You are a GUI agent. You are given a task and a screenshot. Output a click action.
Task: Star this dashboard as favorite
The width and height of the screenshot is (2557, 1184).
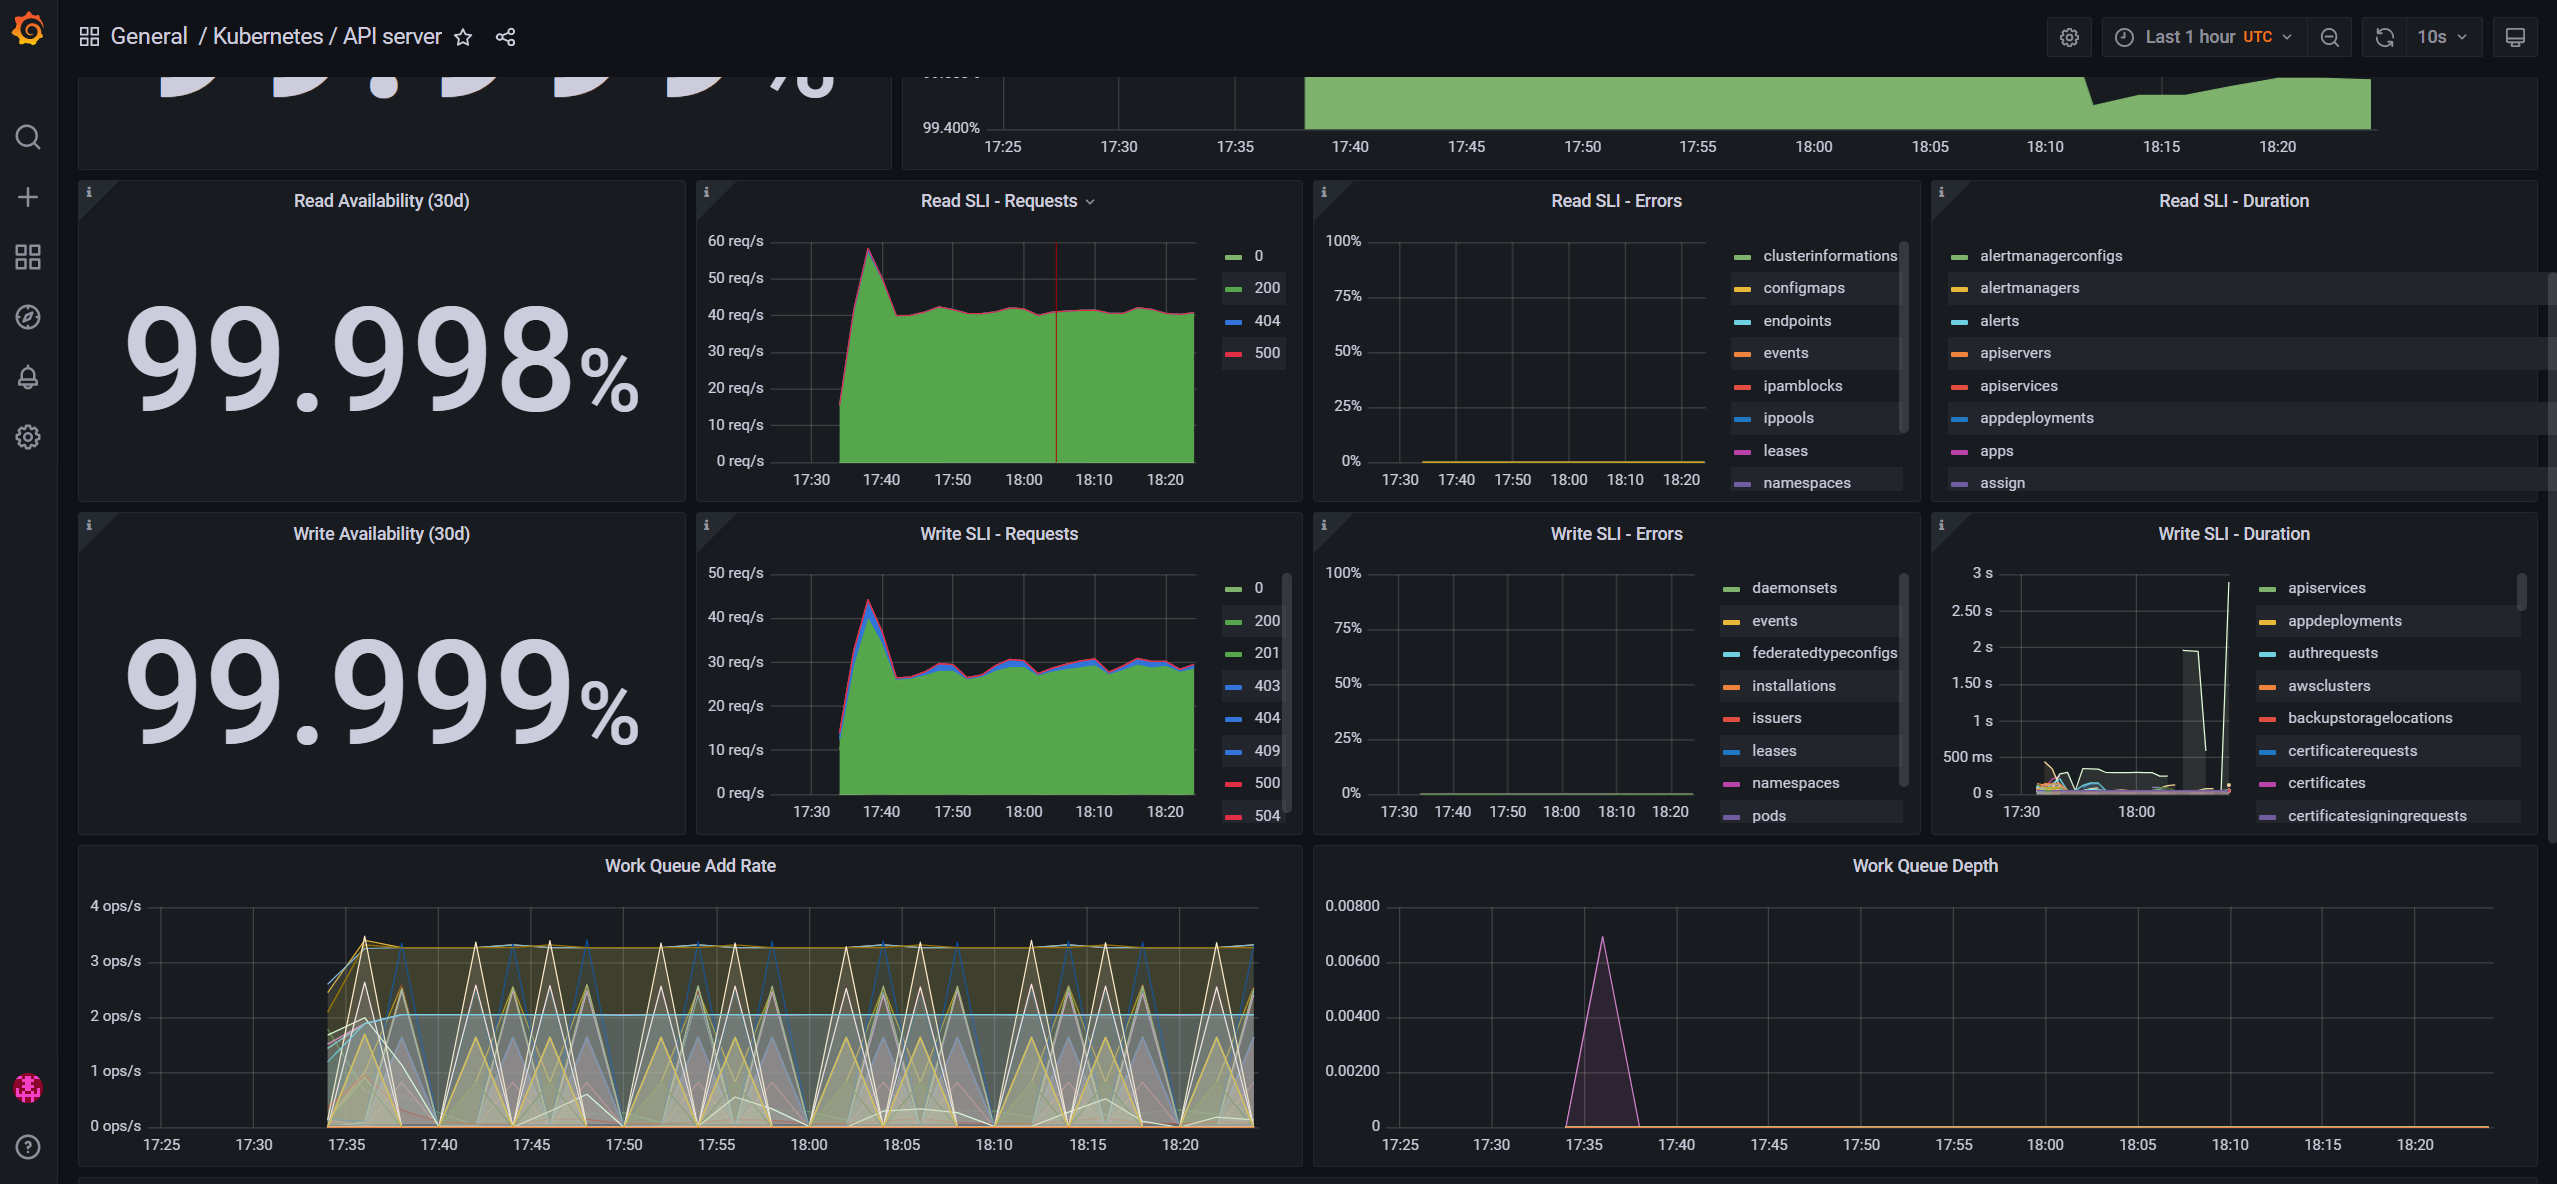(463, 37)
